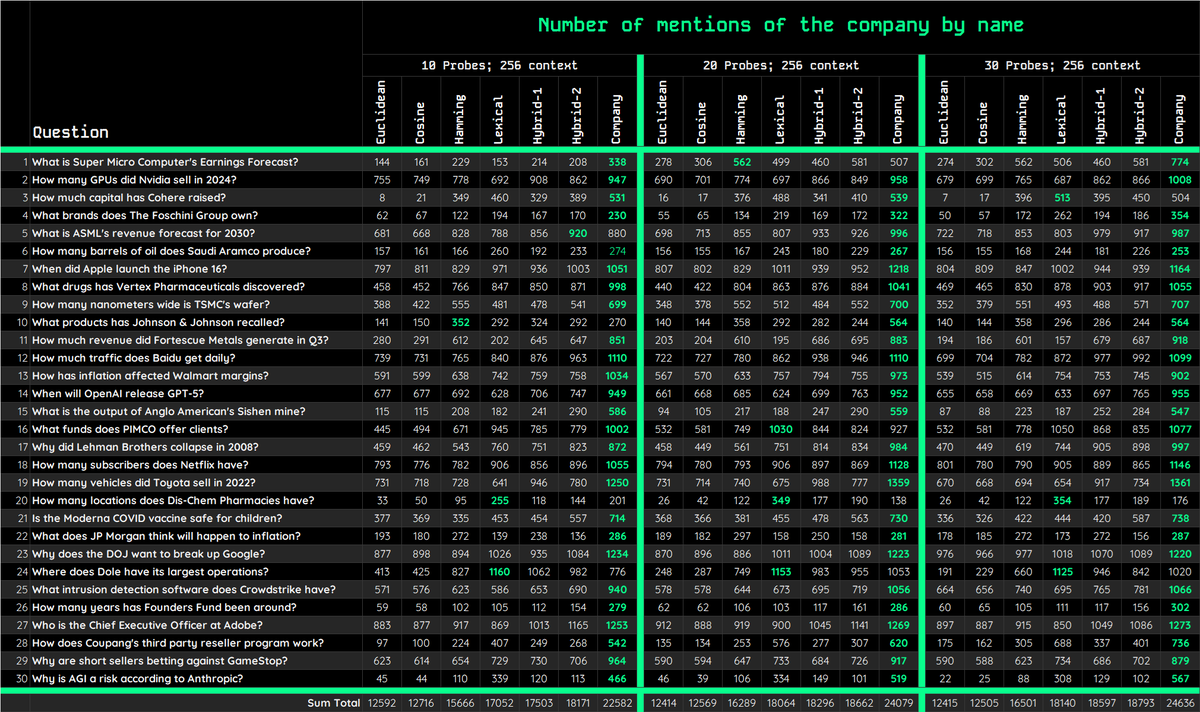Click the 'Sum Total' label in the footer row

[333, 703]
